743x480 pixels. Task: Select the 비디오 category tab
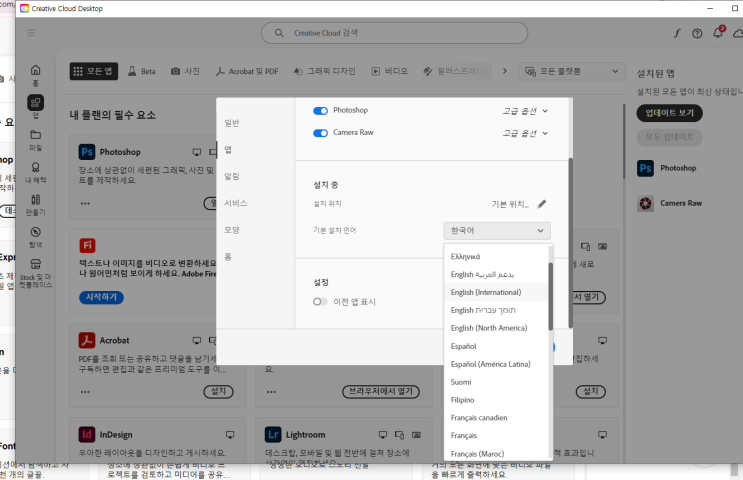[390, 71]
